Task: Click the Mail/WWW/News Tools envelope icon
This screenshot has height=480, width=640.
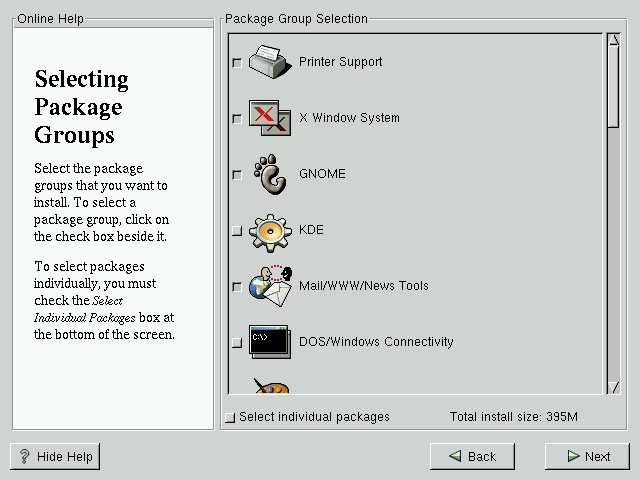Action: (x=268, y=286)
